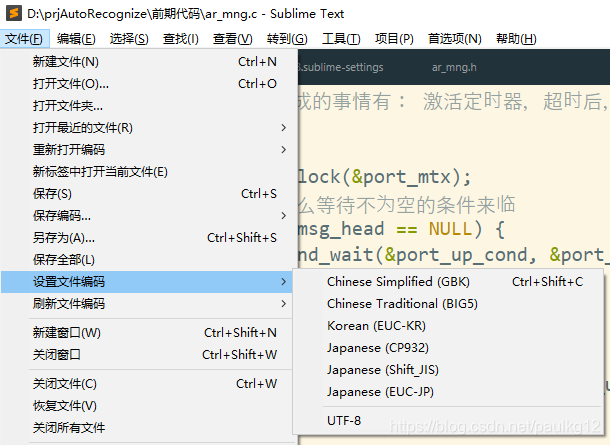Screen dimensions: 610x445
Task: Choose 新建窗口(W) menu entry
Action: (x=147, y=333)
